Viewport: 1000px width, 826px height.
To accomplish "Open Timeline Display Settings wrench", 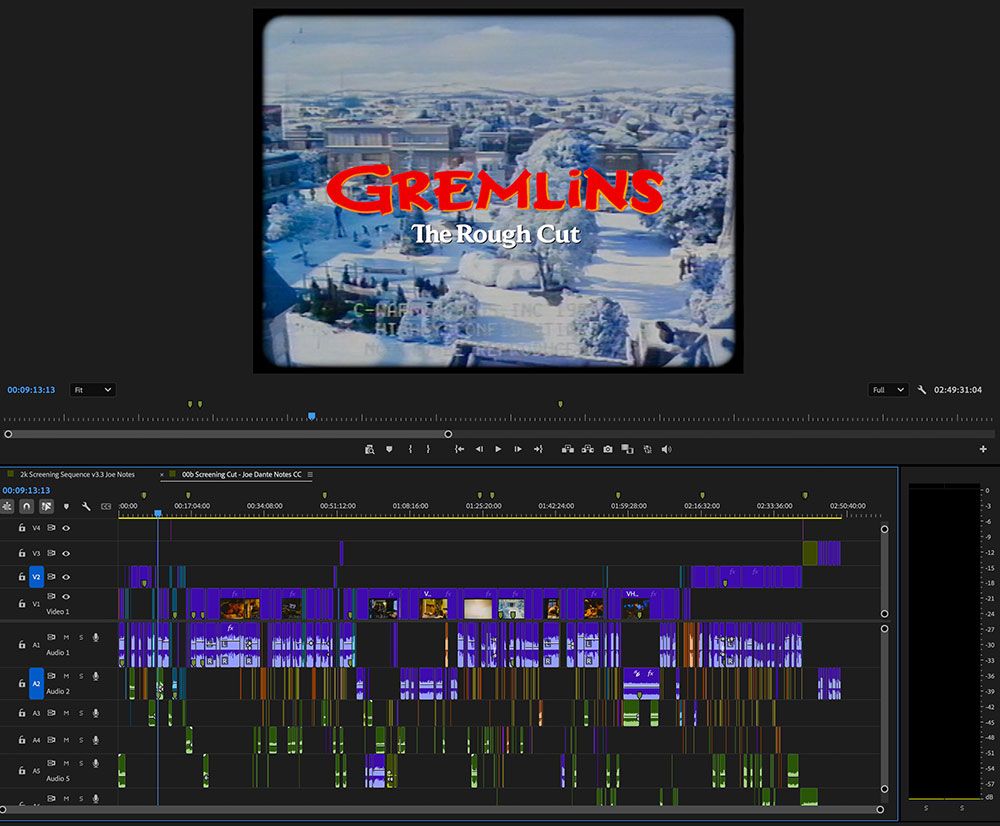I will click(x=86, y=506).
